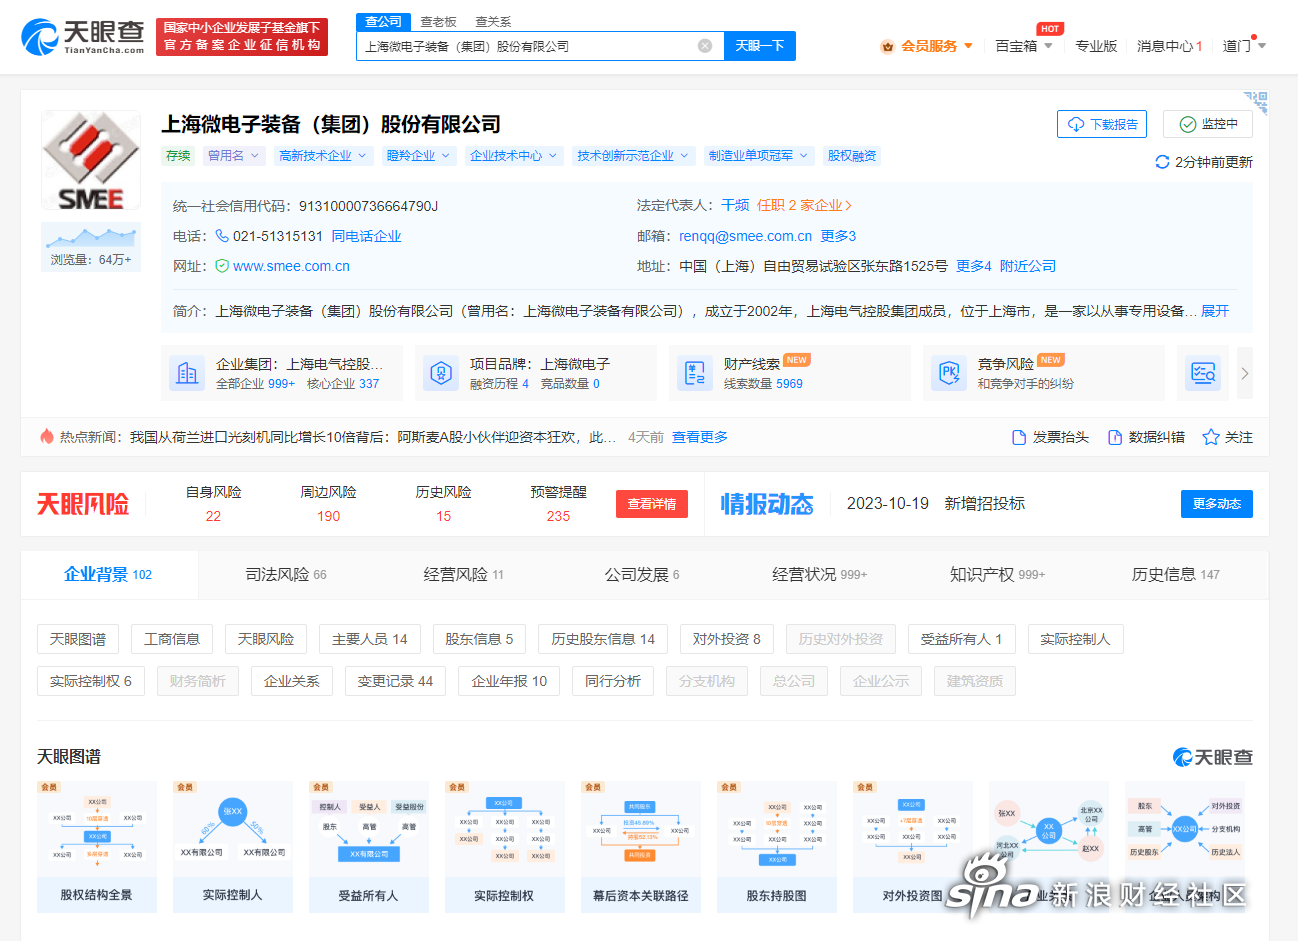Expand the 制造业单项冠军 tag dropdown
This screenshot has height=941, width=1298.
point(803,156)
